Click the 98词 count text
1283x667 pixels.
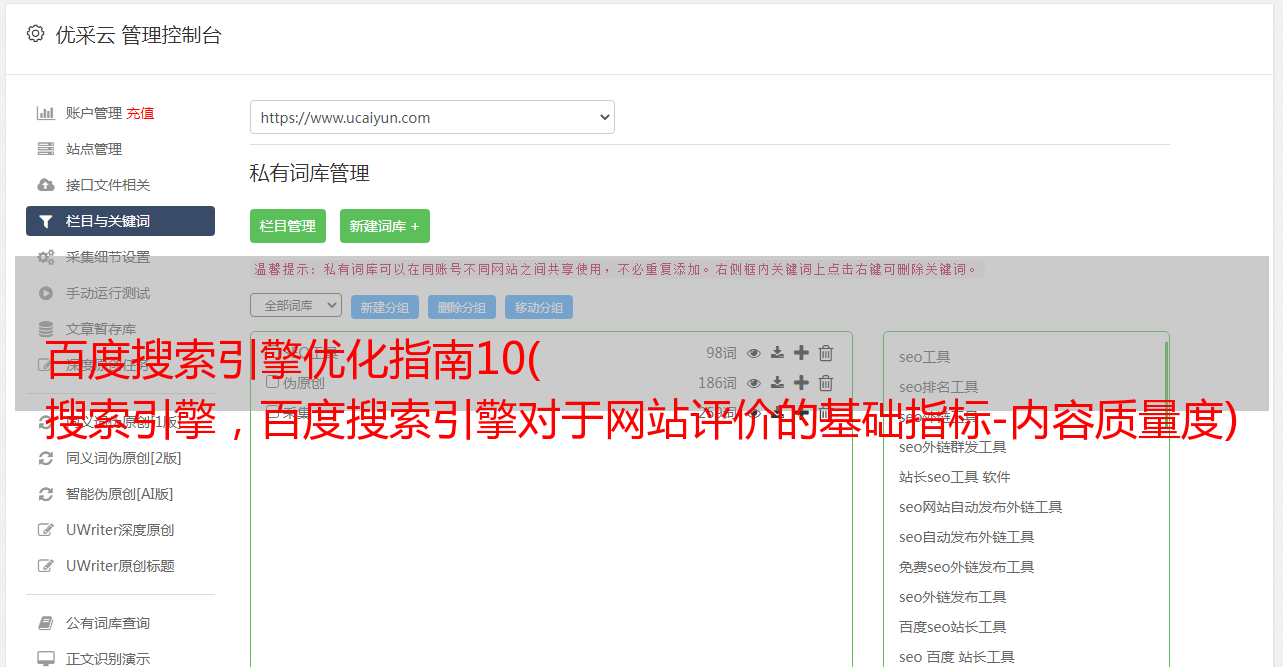pyautogui.click(x=721, y=353)
